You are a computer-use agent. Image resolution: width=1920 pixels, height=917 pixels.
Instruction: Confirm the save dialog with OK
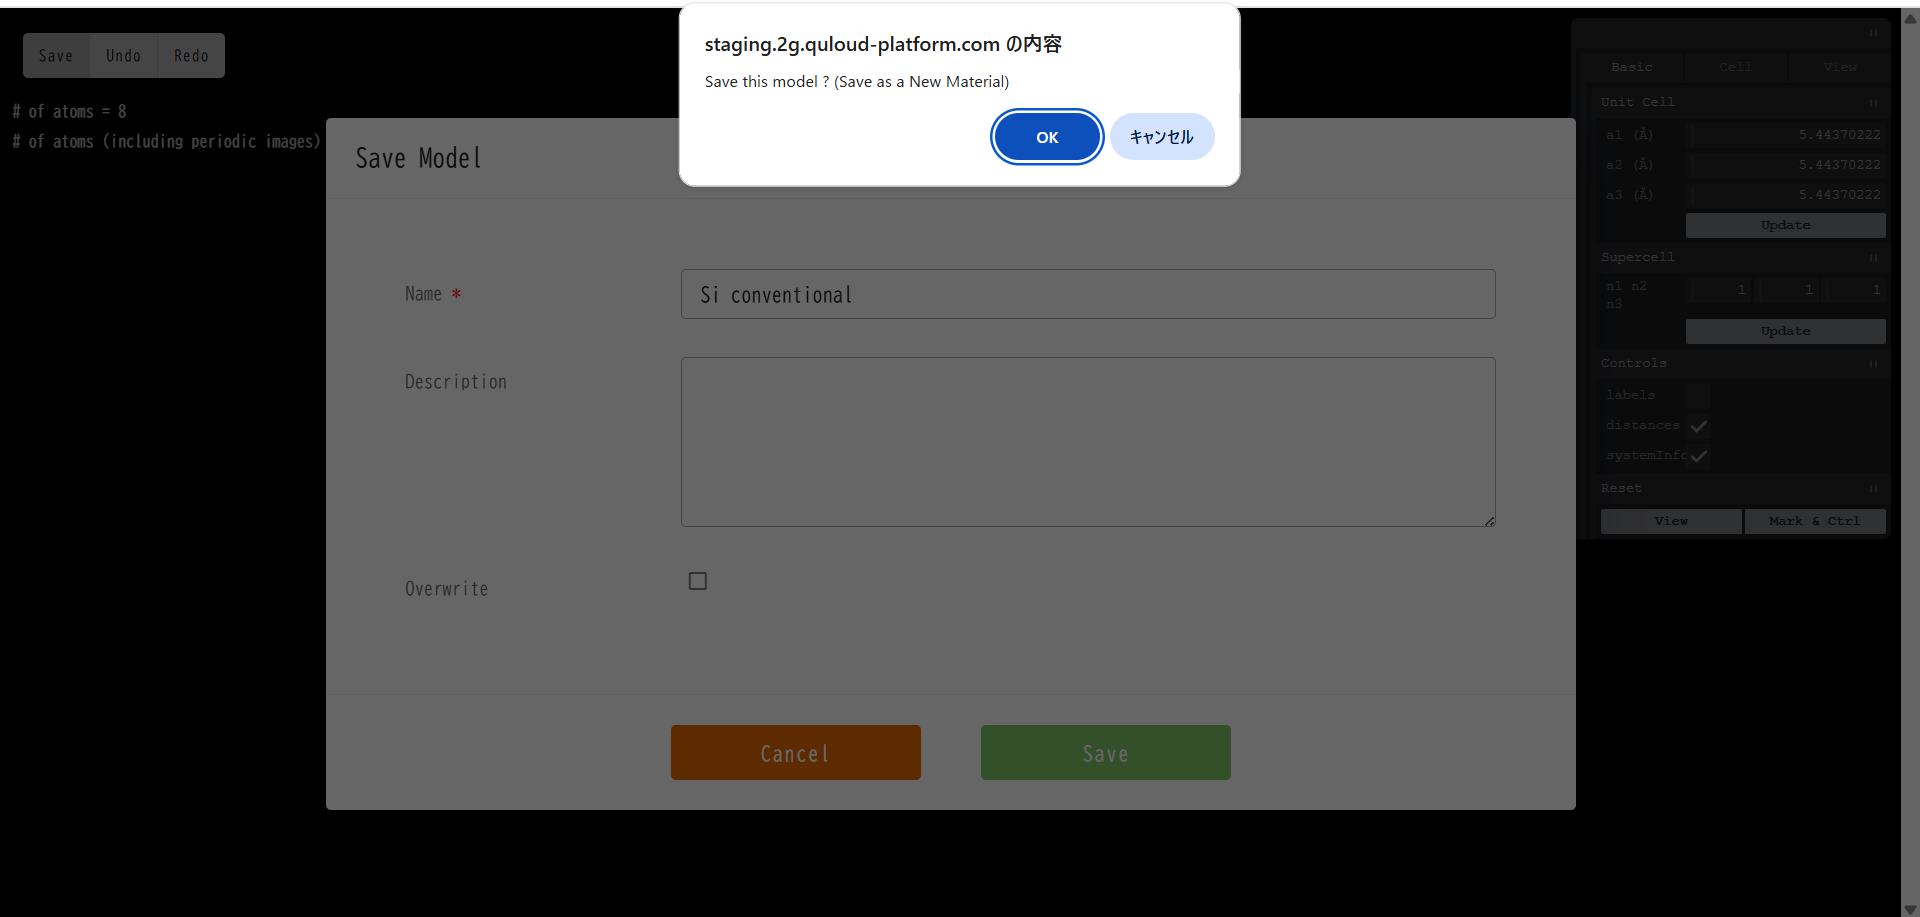click(x=1046, y=137)
